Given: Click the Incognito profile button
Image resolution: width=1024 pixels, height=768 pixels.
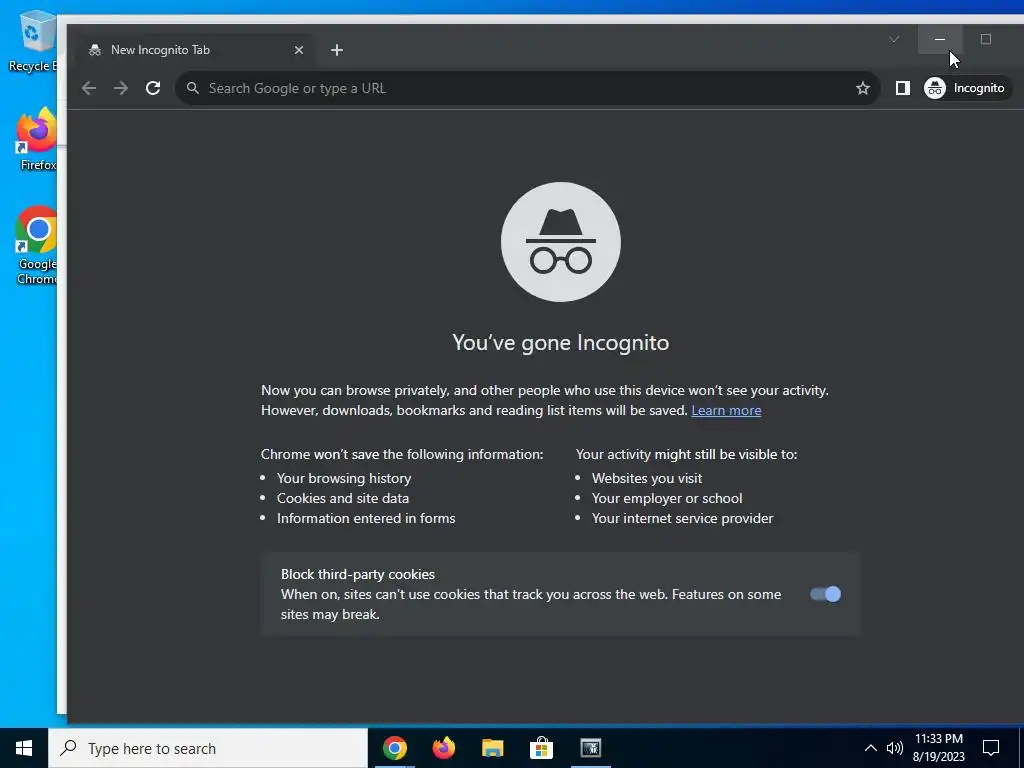Looking at the screenshot, I should pyautogui.click(x=965, y=88).
